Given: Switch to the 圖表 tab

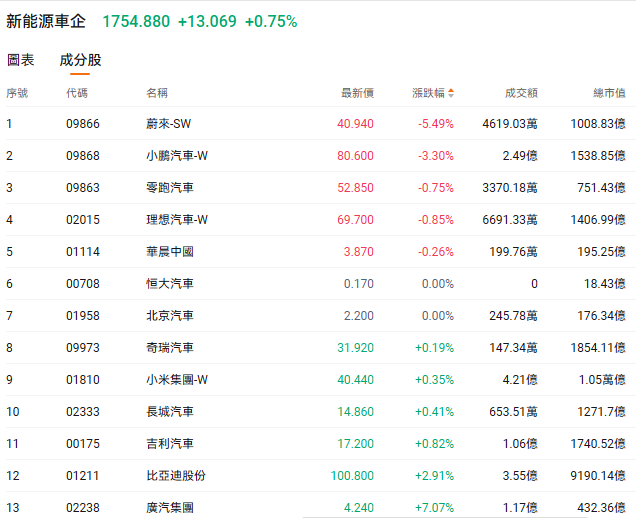Looking at the screenshot, I should point(20,60).
